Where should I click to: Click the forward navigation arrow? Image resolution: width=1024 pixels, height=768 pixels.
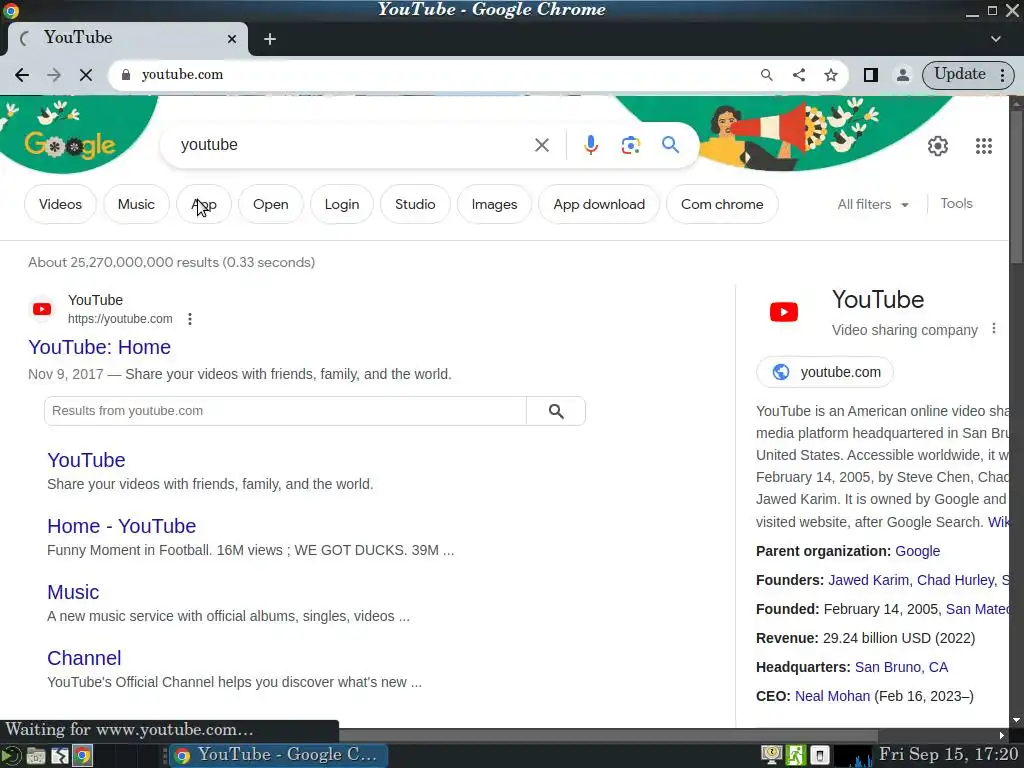point(54,75)
